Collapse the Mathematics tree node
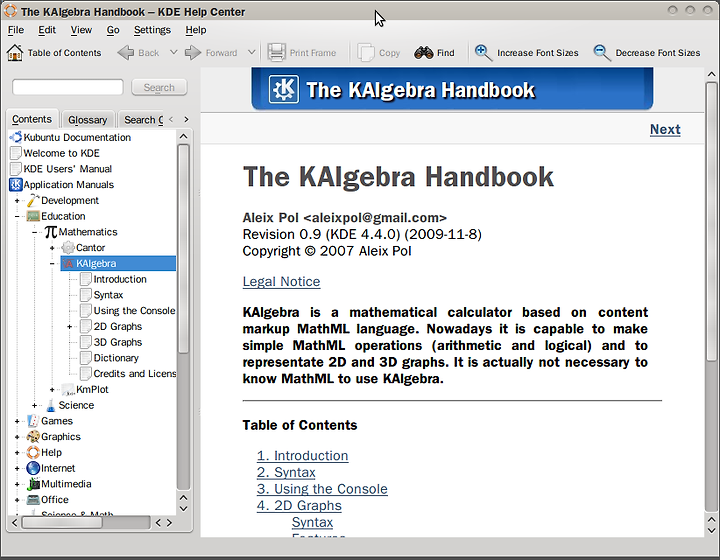Viewport: 720px width, 560px height. click(x=34, y=232)
